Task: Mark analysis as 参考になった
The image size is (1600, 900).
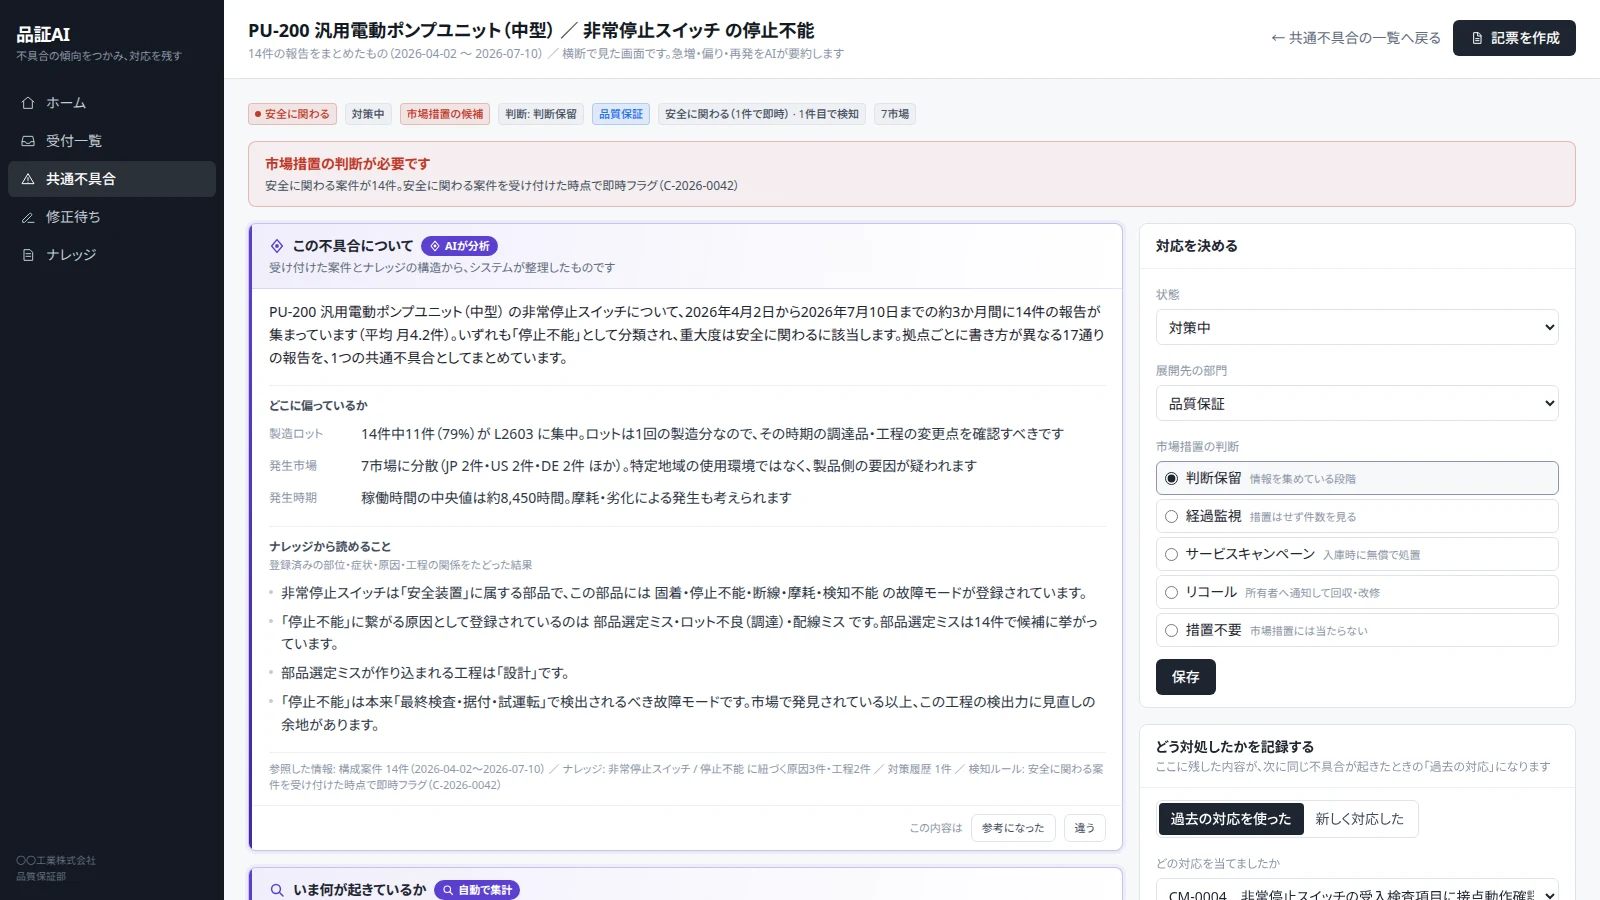Action: click(1013, 828)
